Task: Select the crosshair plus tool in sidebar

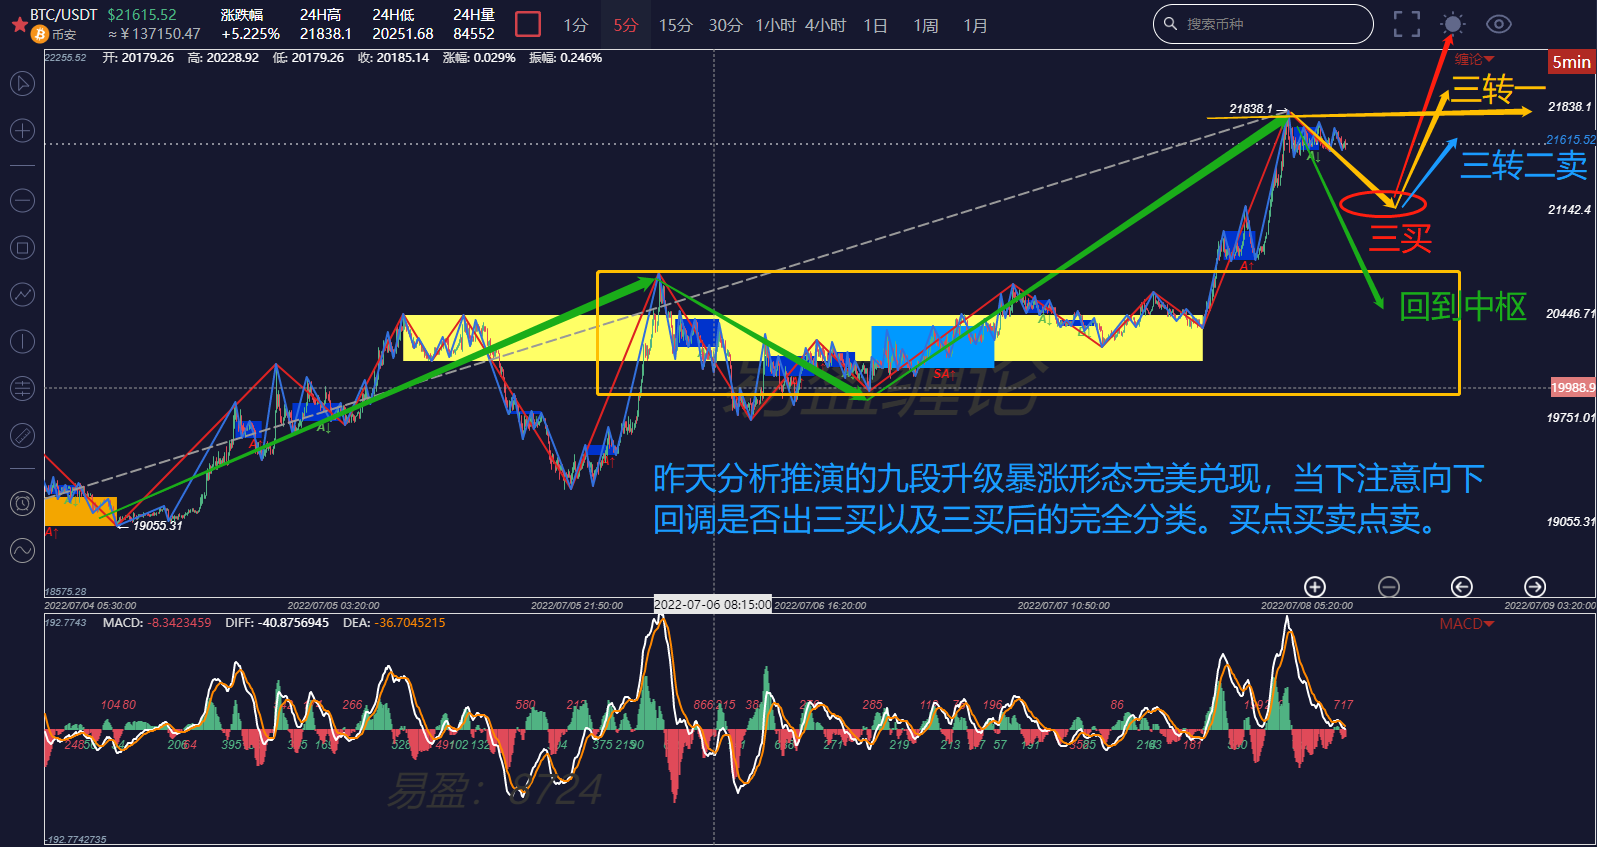Action: (x=22, y=131)
